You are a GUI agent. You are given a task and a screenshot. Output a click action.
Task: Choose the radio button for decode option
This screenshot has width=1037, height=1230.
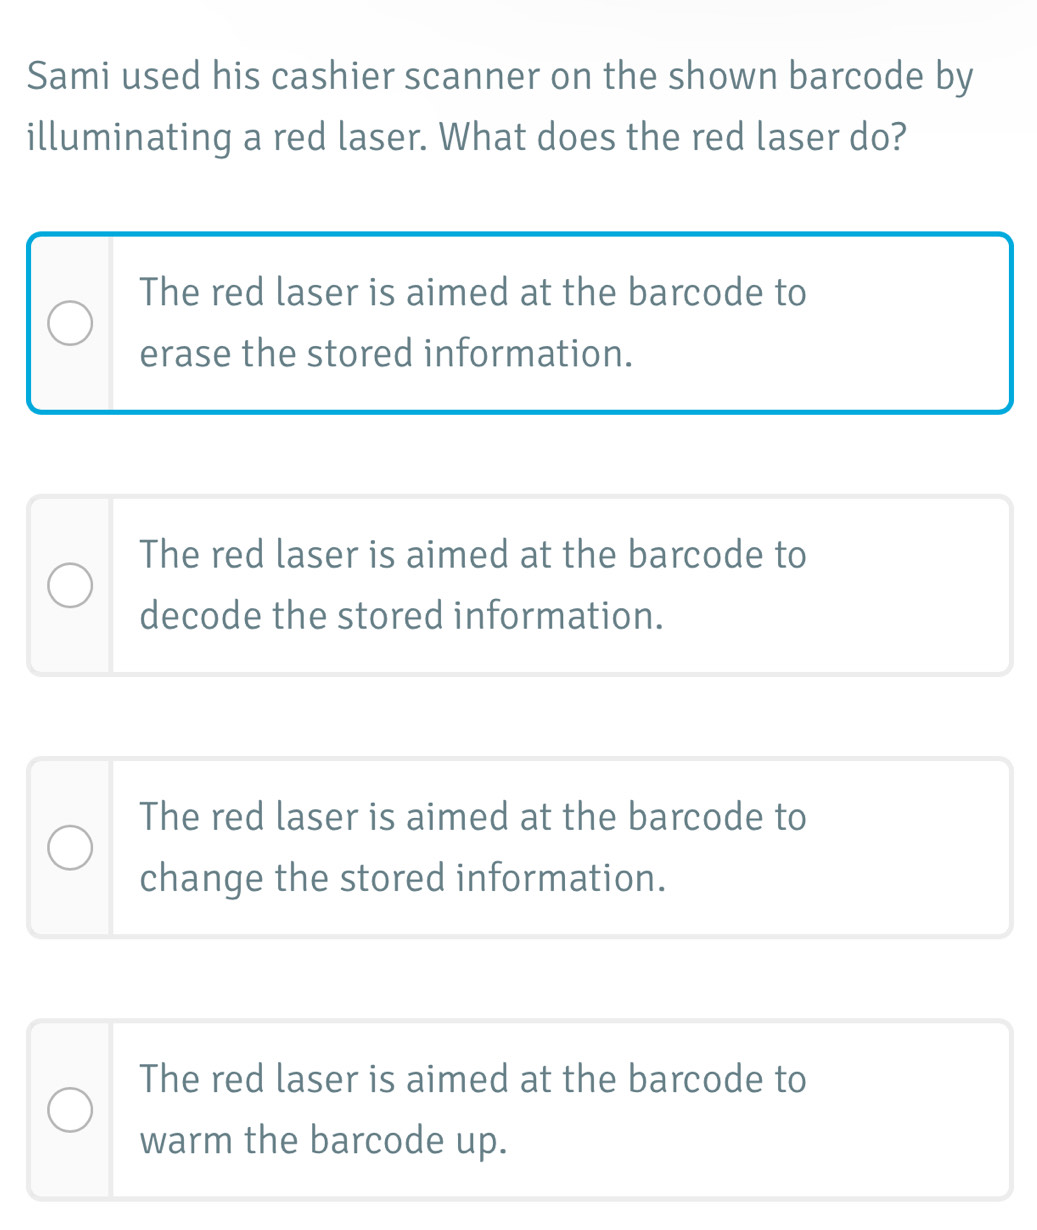pos(70,585)
